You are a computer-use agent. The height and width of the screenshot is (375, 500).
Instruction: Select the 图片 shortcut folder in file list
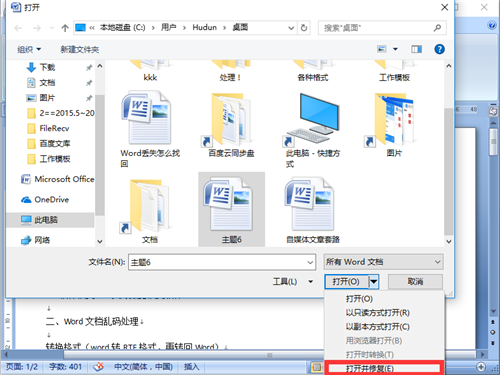394,125
